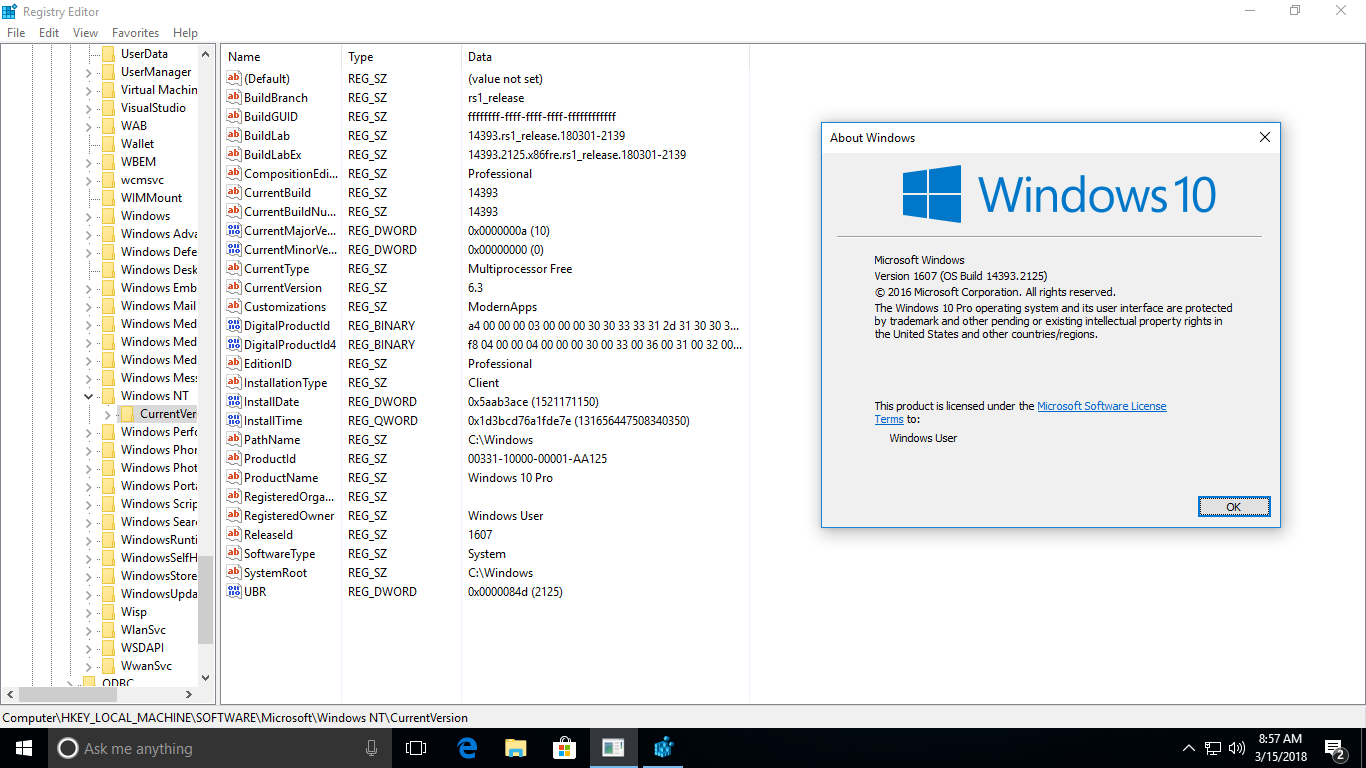Launch Microsoft Edge from the taskbar

coord(466,748)
